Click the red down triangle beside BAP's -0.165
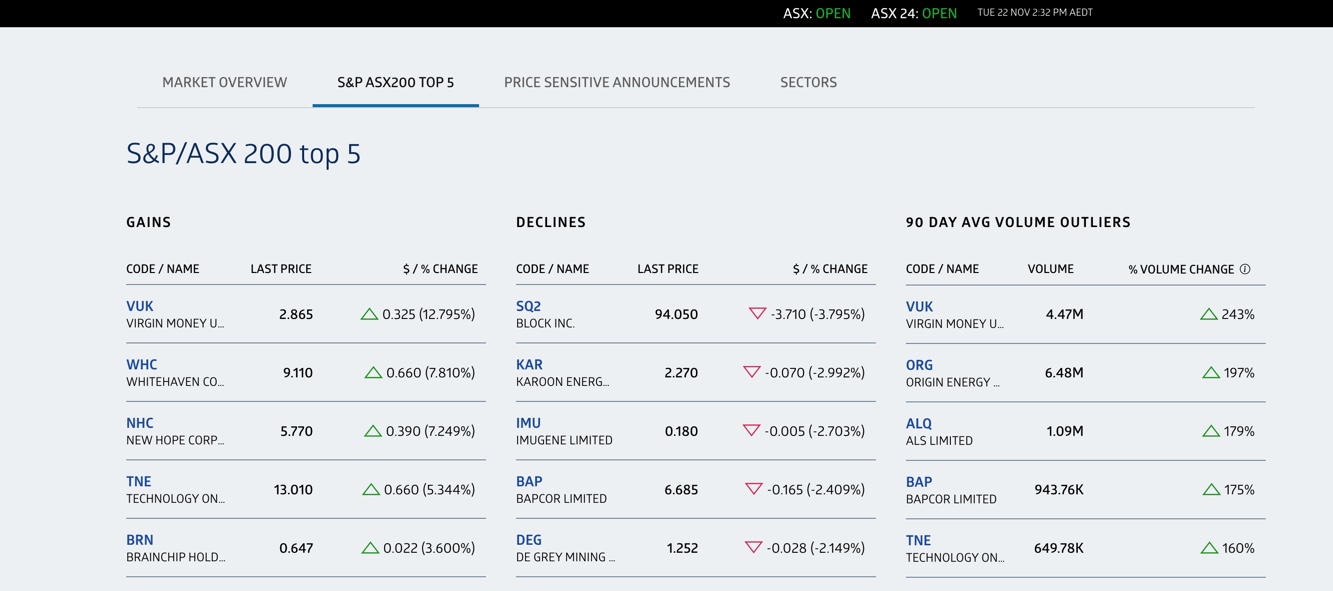Screen dimensions: 1333x591 tap(754, 489)
